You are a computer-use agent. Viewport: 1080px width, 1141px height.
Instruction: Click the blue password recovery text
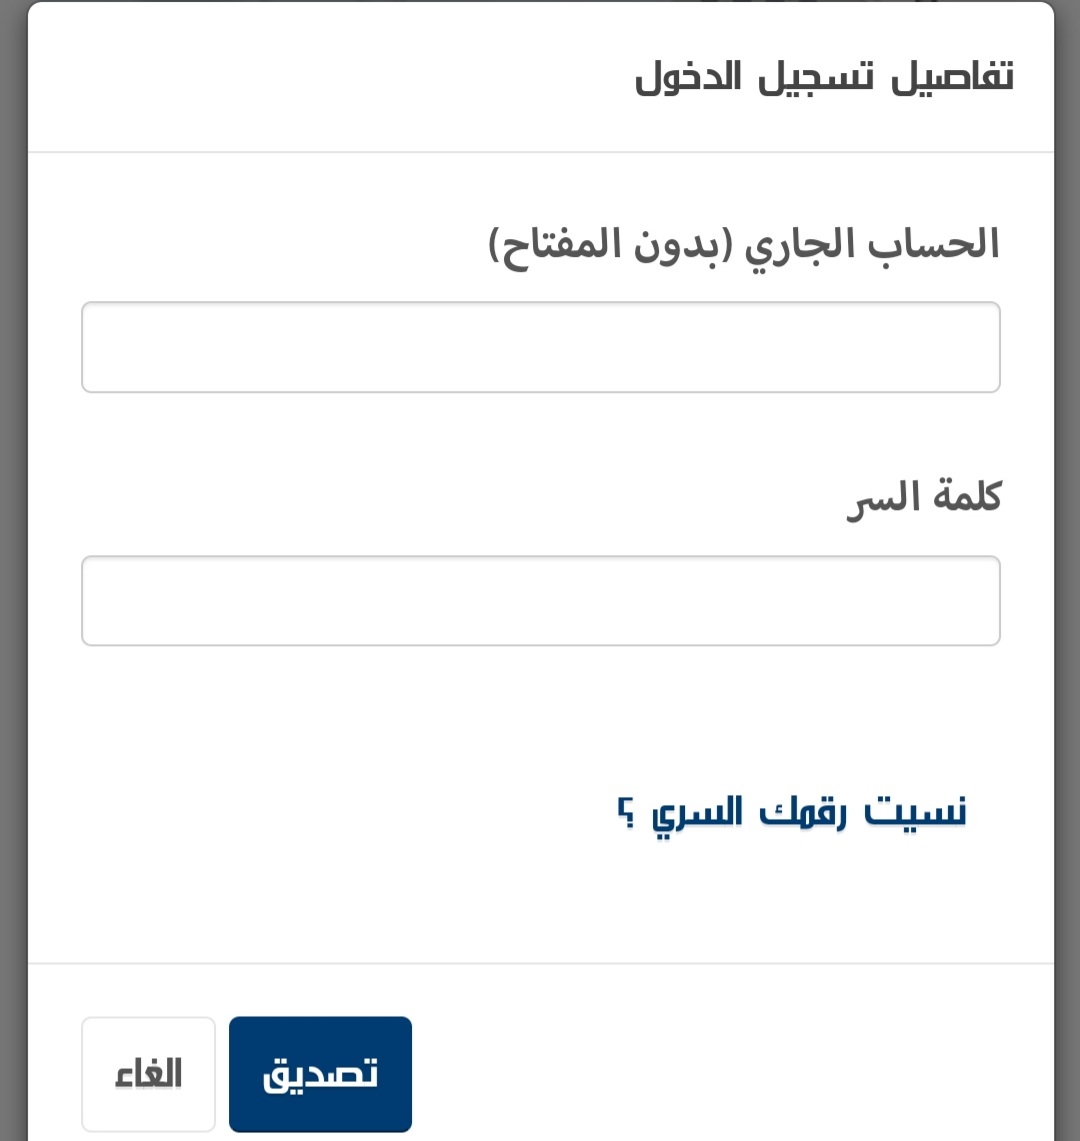[792, 812]
